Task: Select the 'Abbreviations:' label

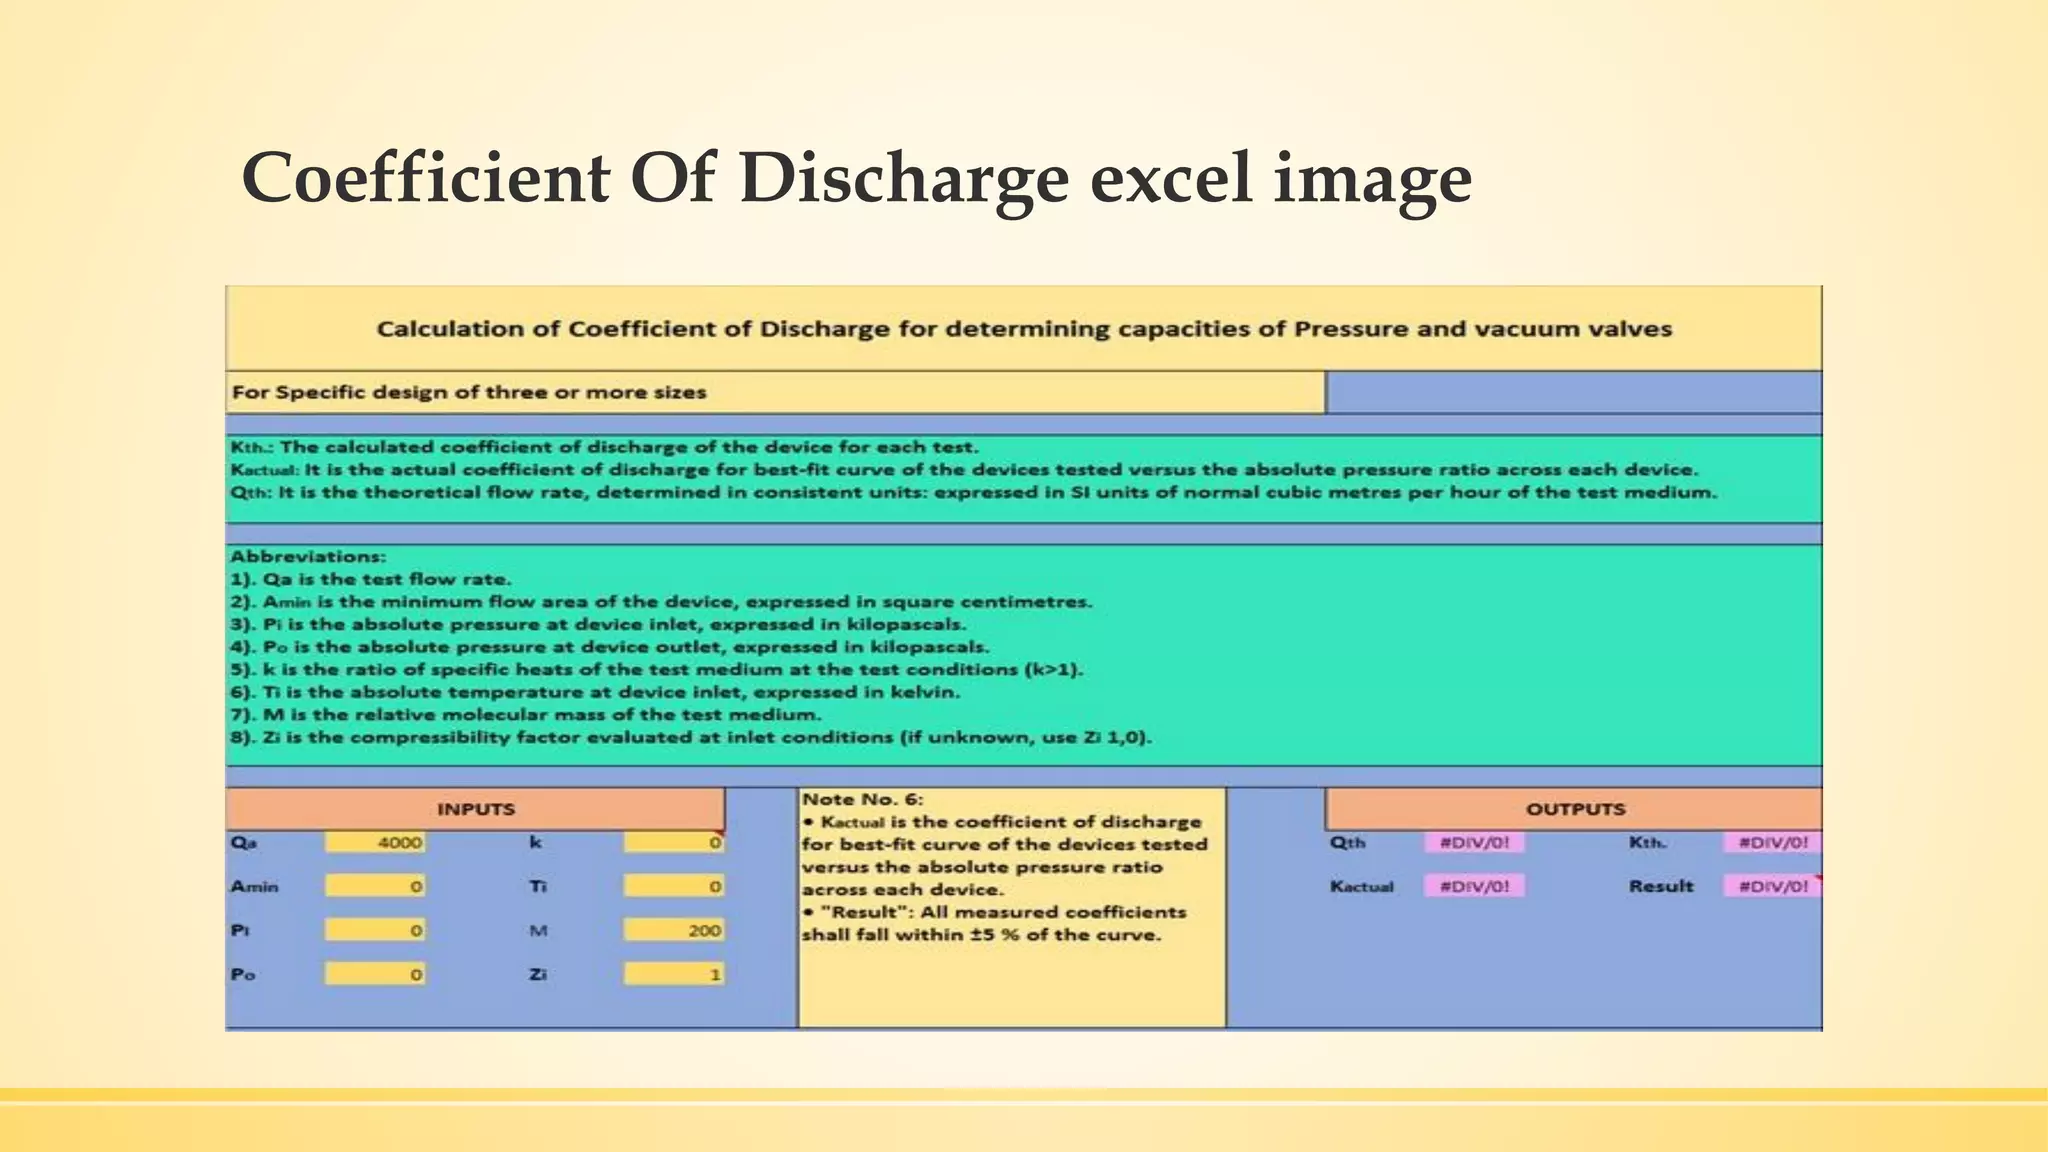Action: (308, 556)
